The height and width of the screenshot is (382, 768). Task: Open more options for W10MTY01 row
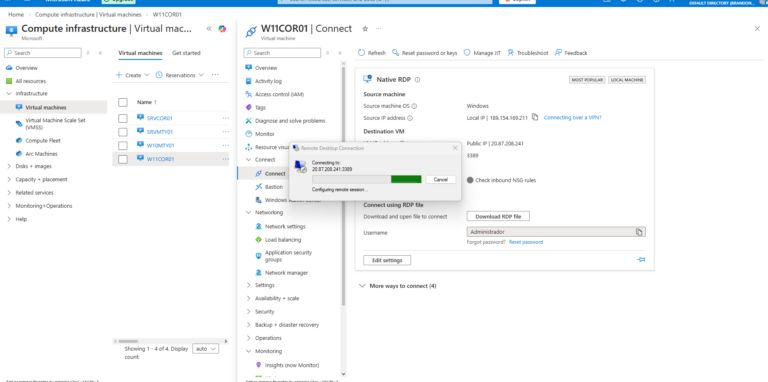(x=225, y=145)
